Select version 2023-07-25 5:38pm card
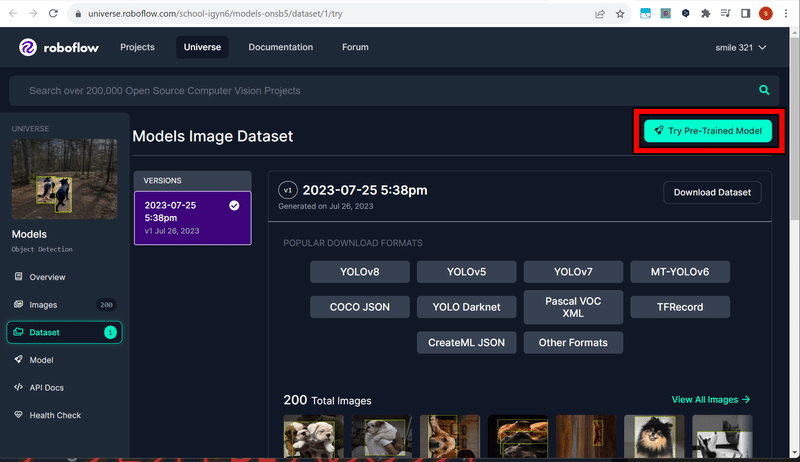Viewport: 800px width, 462px height. click(193, 218)
